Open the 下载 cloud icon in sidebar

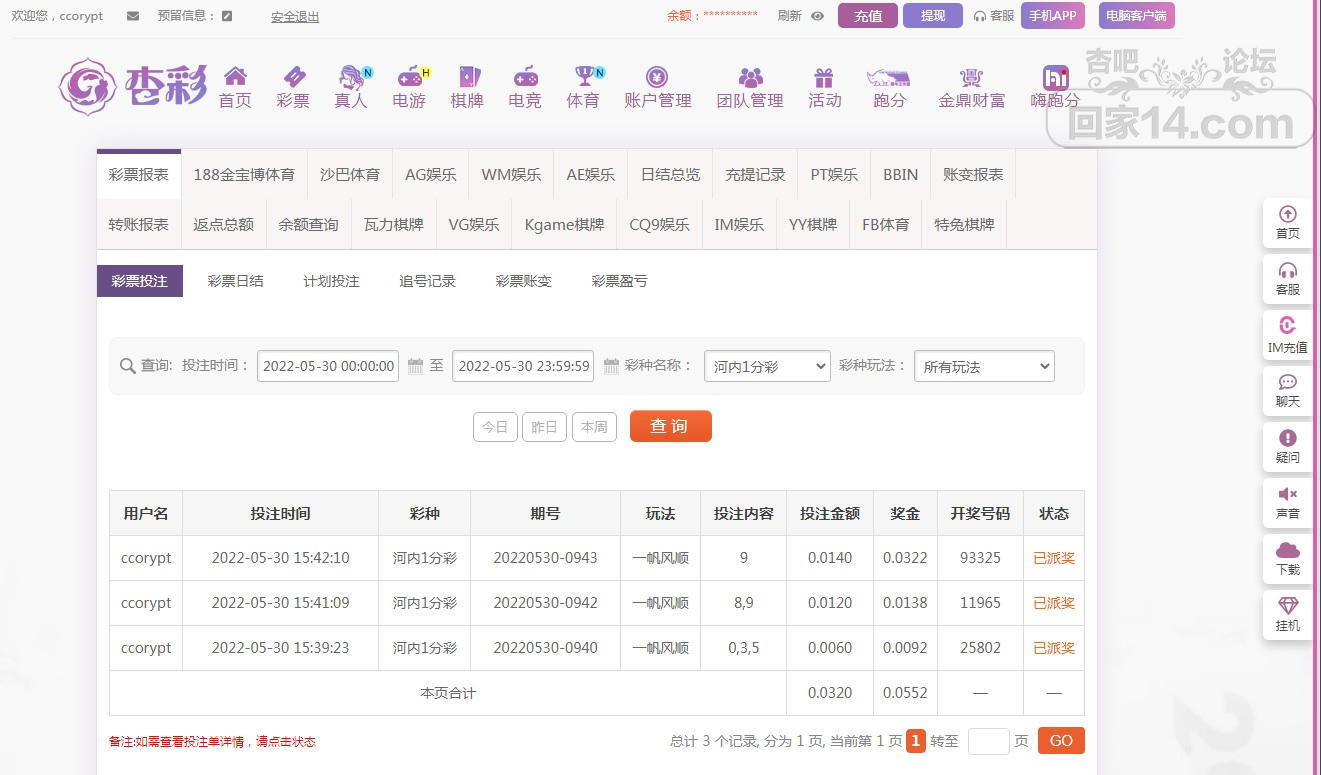pyautogui.click(x=1288, y=550)
